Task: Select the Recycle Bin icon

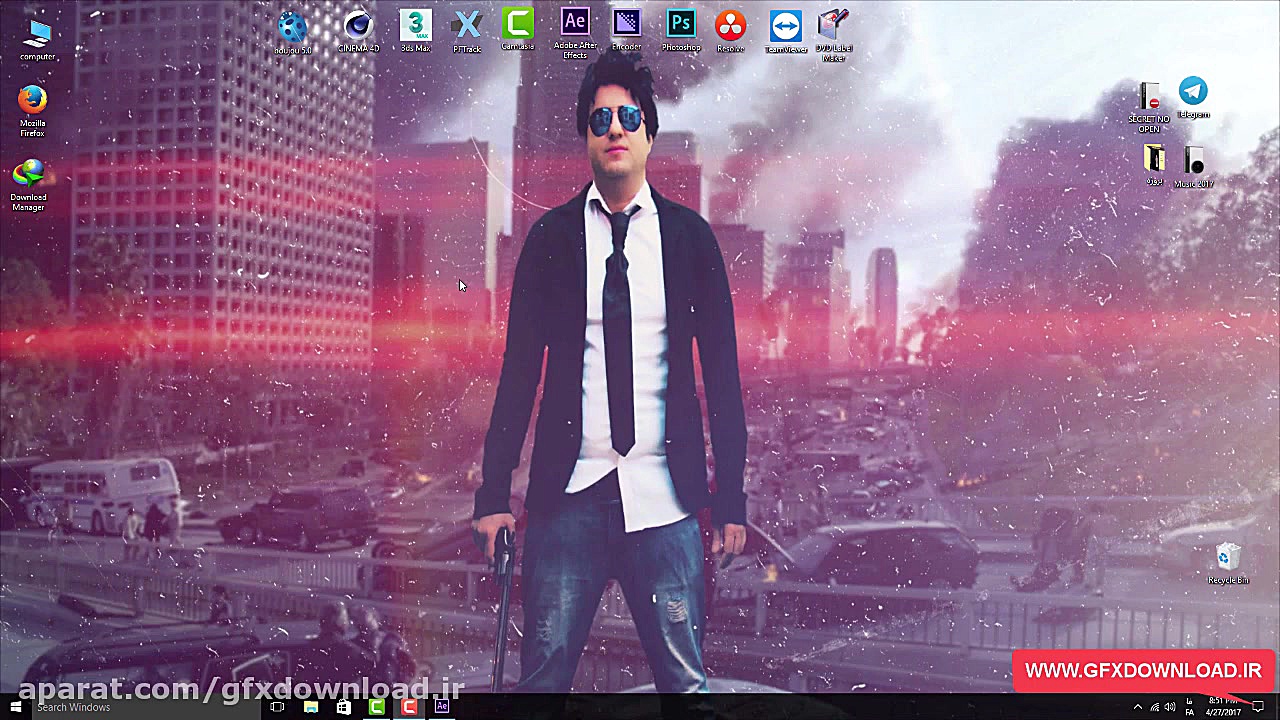Action: (x=1228, y=557)
